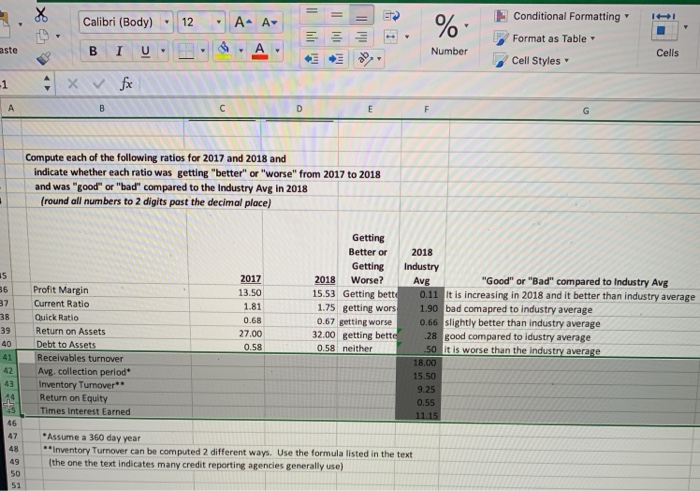Open fill color dropdown arrow

(x=241, y=50)
